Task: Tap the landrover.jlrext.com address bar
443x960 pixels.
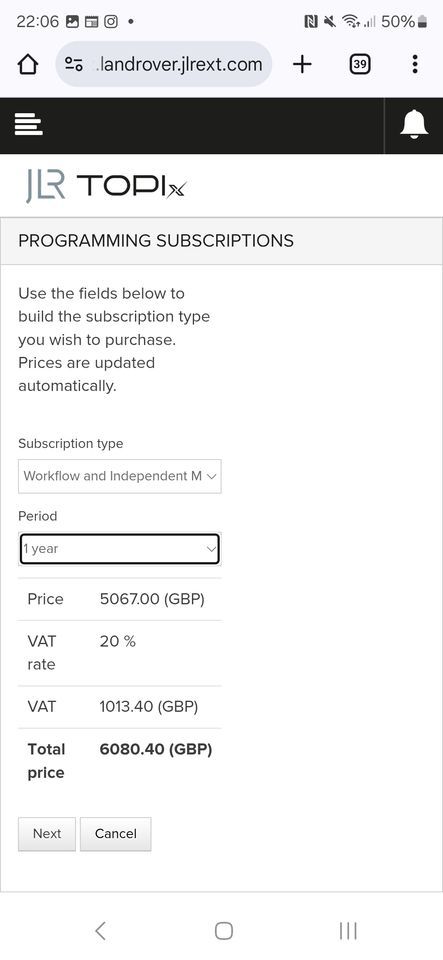Action: tap(164, 64)
